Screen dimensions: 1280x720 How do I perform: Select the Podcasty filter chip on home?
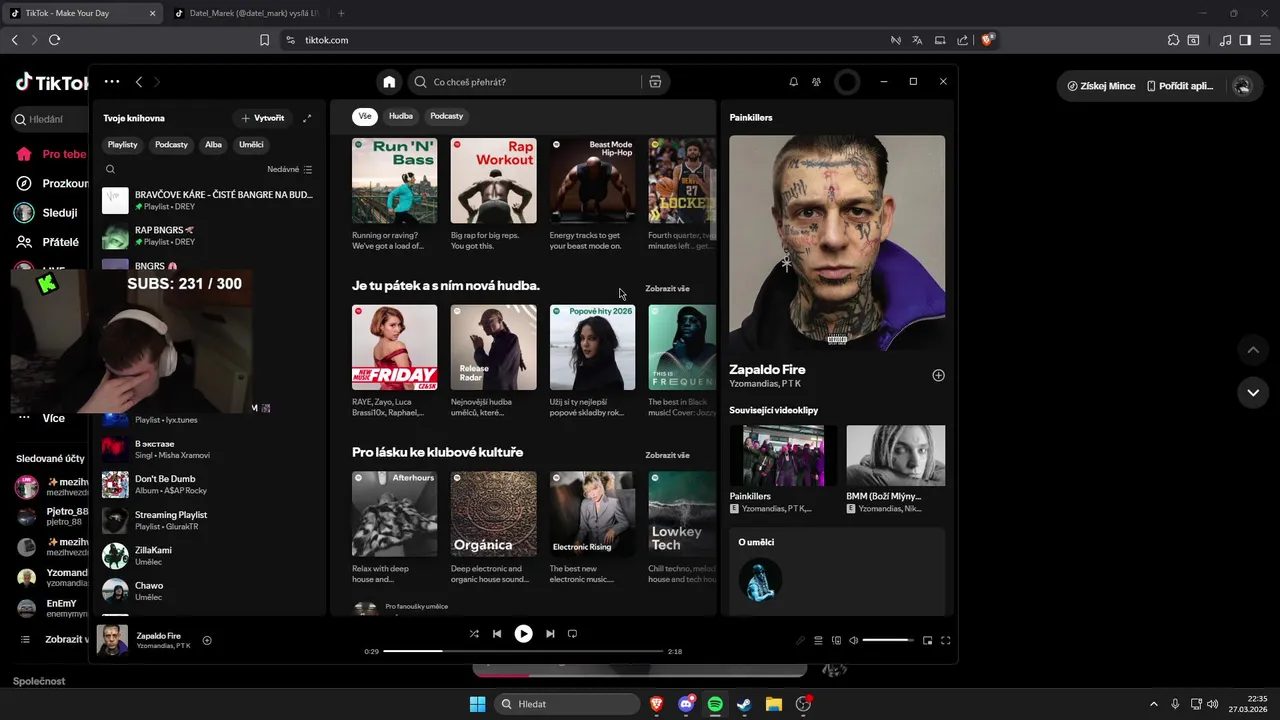click(x=447, y=116)
